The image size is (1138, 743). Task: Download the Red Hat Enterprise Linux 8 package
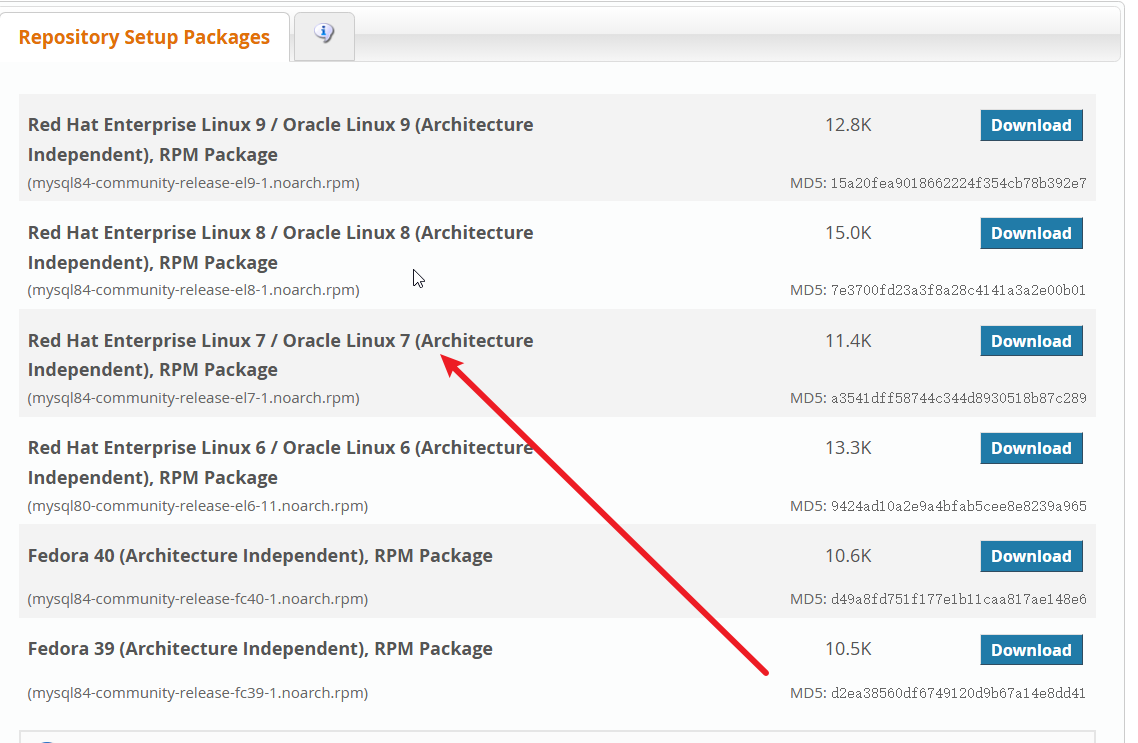(1031, 233)
